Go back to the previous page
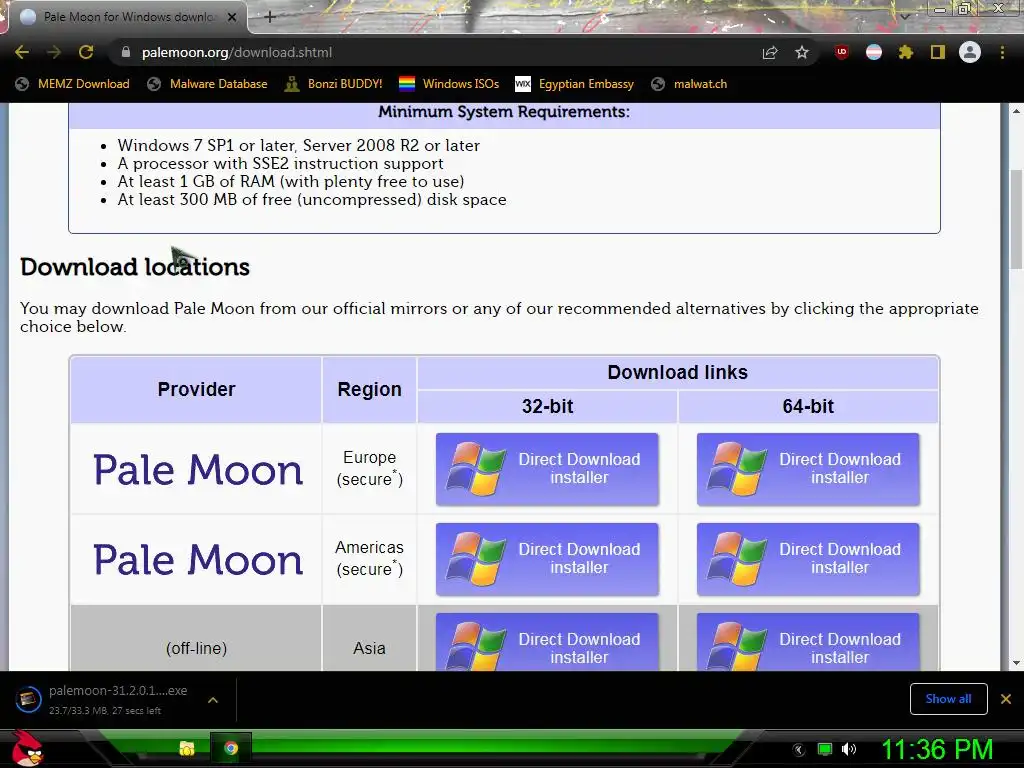This screenshot has height=768, width=1024. [x=22, y=52]
